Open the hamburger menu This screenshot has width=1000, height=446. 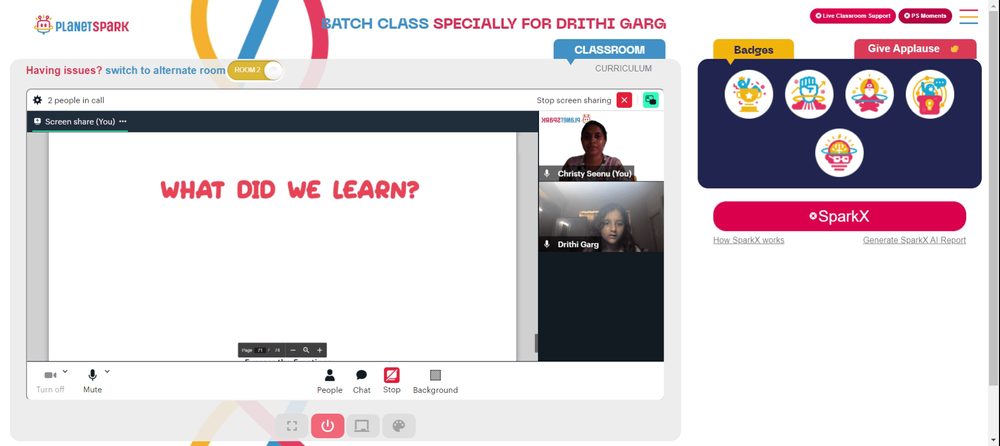tap(968, 17)
